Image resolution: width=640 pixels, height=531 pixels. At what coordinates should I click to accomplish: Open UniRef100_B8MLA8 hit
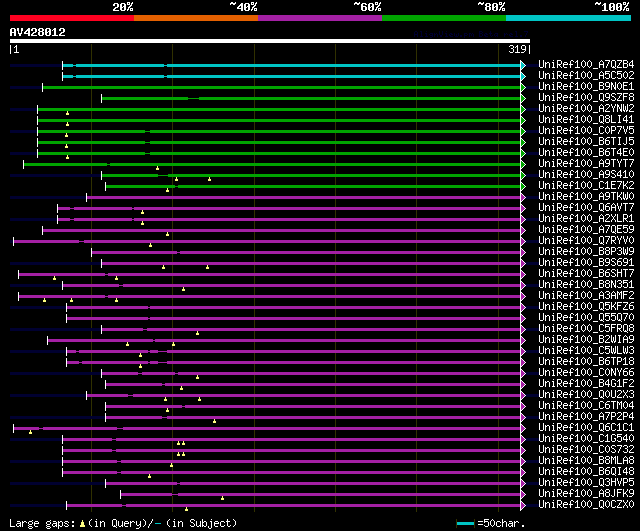click(x=586, y=461)
